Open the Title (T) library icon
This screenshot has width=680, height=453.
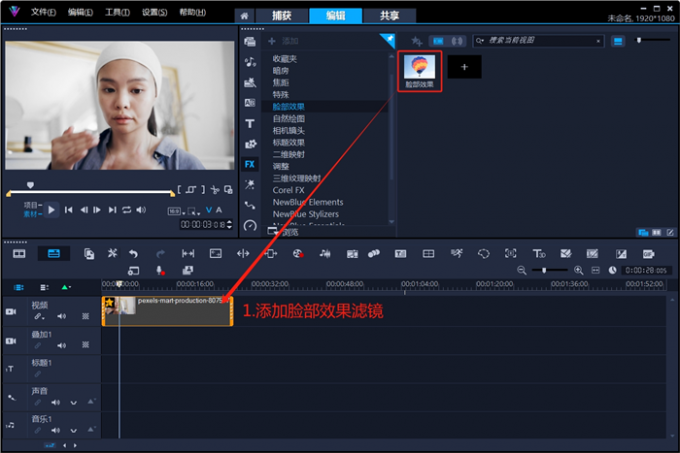click(x=250, y=124)
